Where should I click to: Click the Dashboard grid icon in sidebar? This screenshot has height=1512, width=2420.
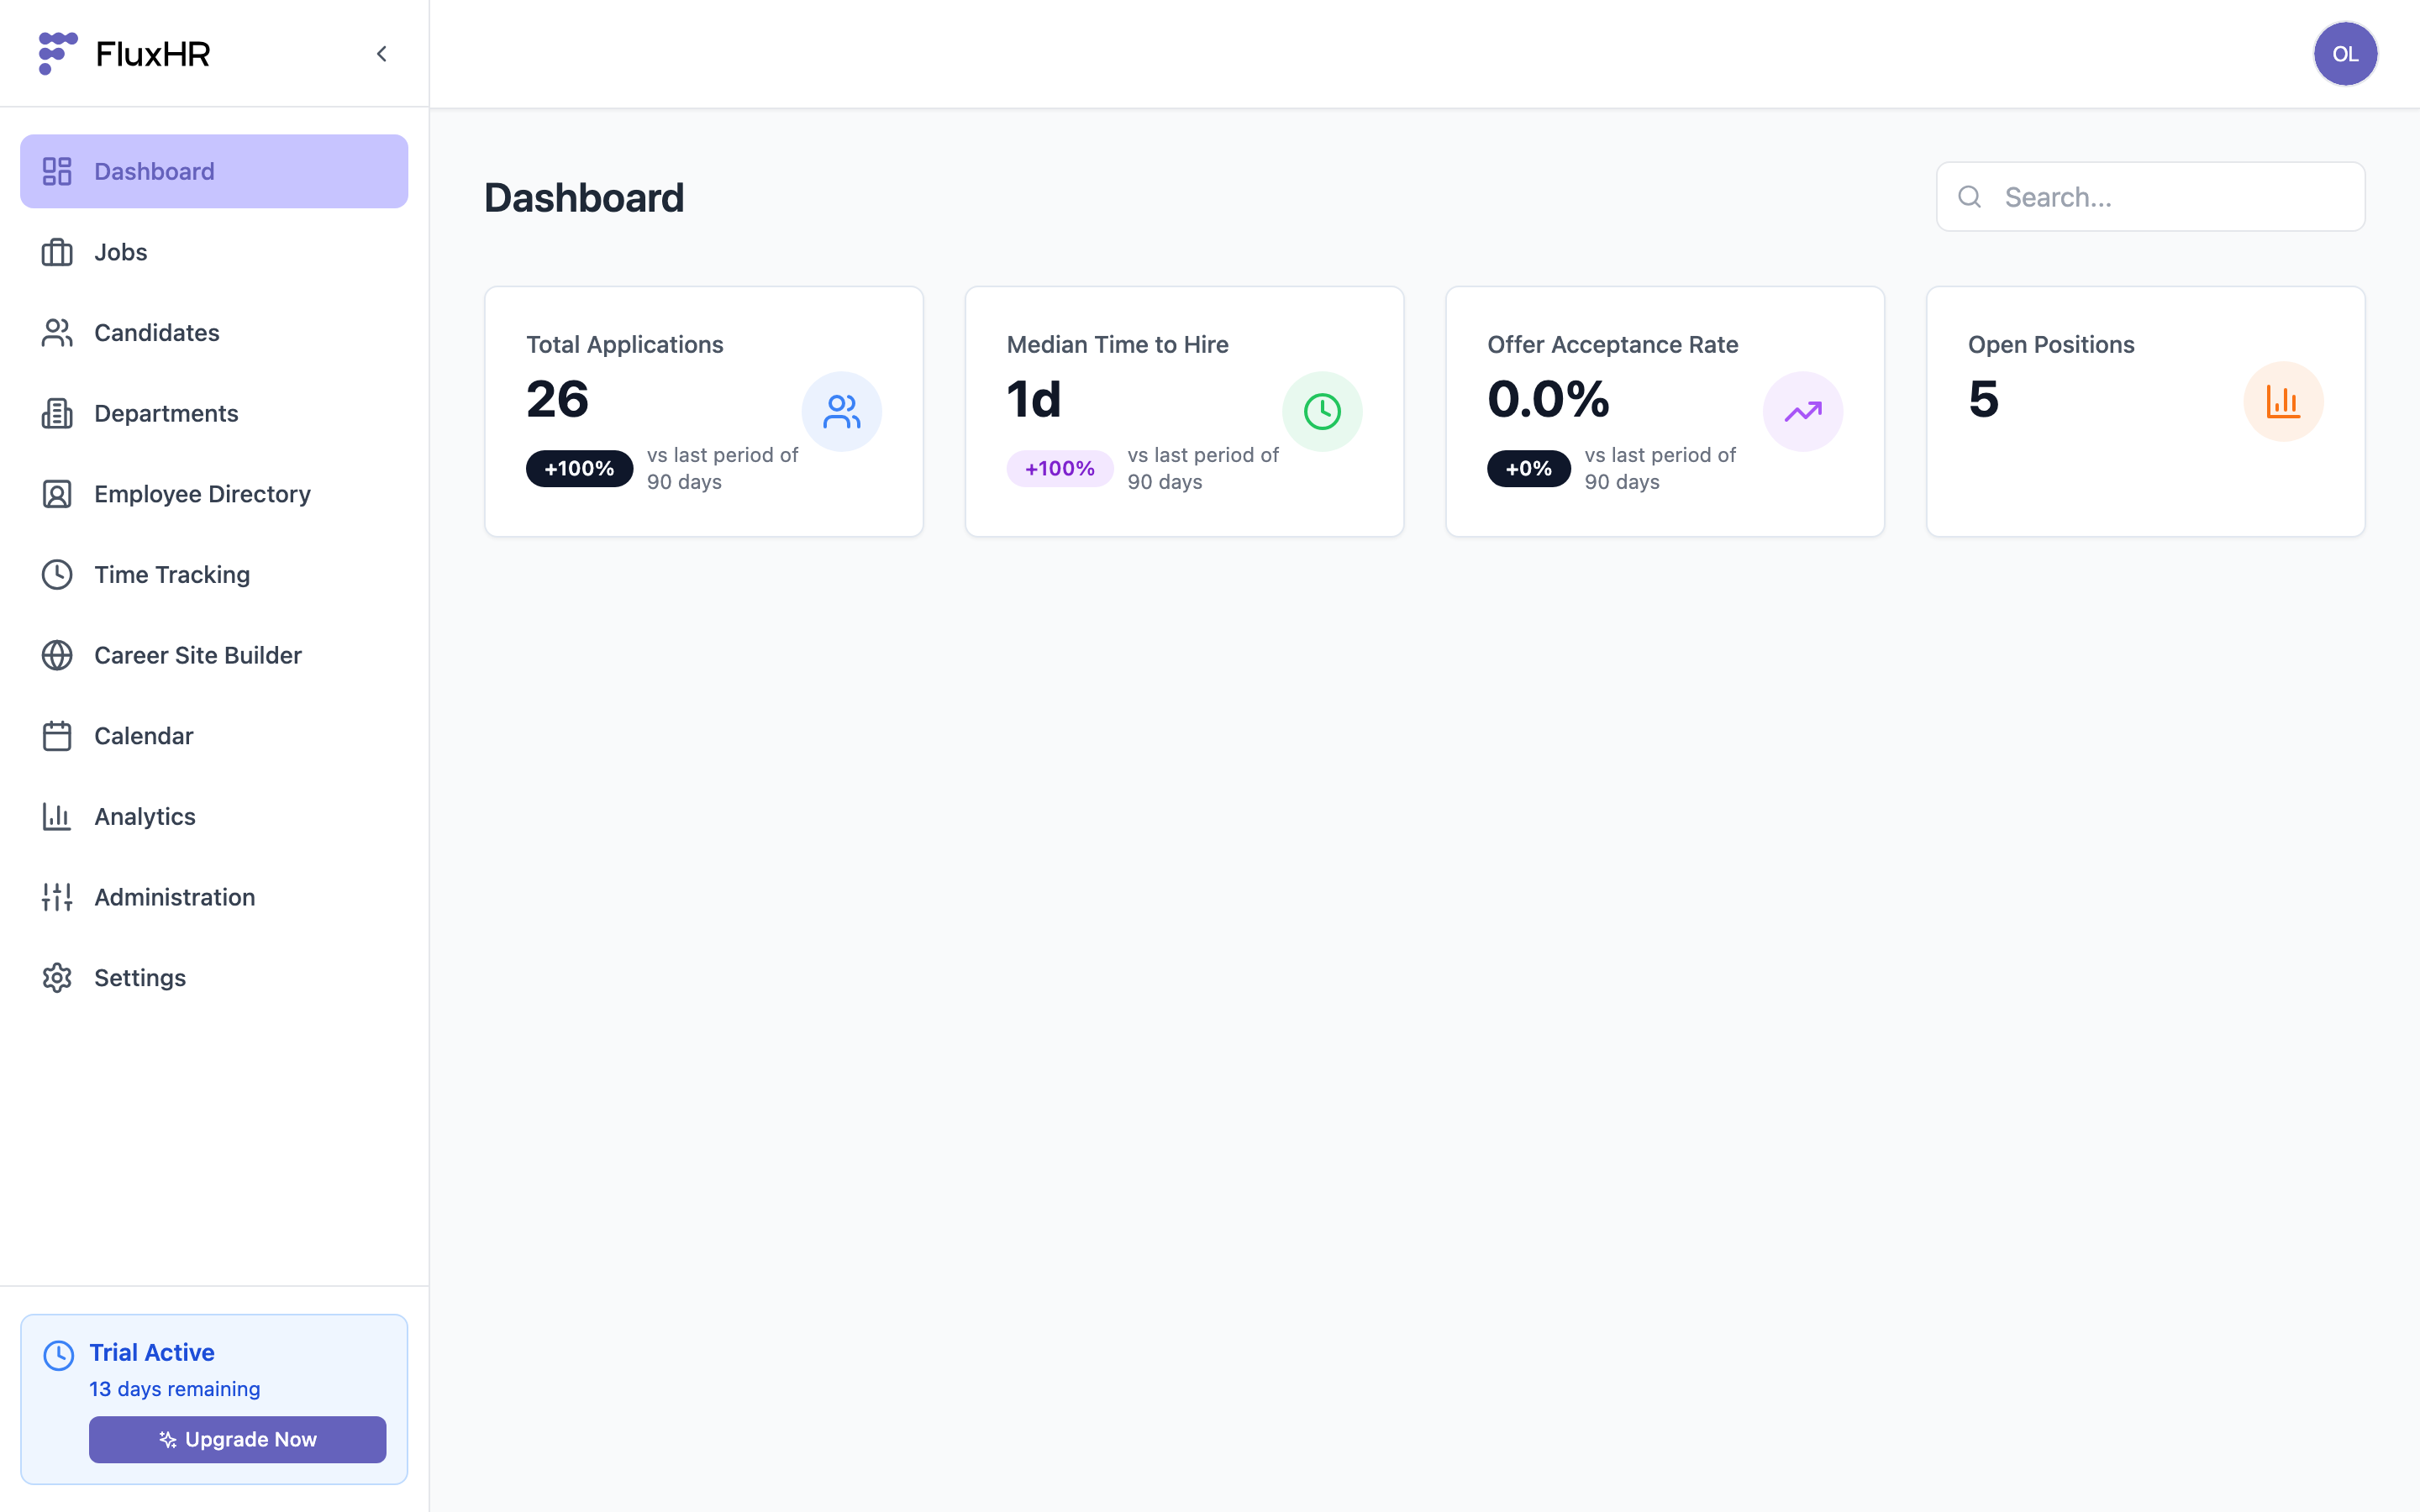click(57, 171)
